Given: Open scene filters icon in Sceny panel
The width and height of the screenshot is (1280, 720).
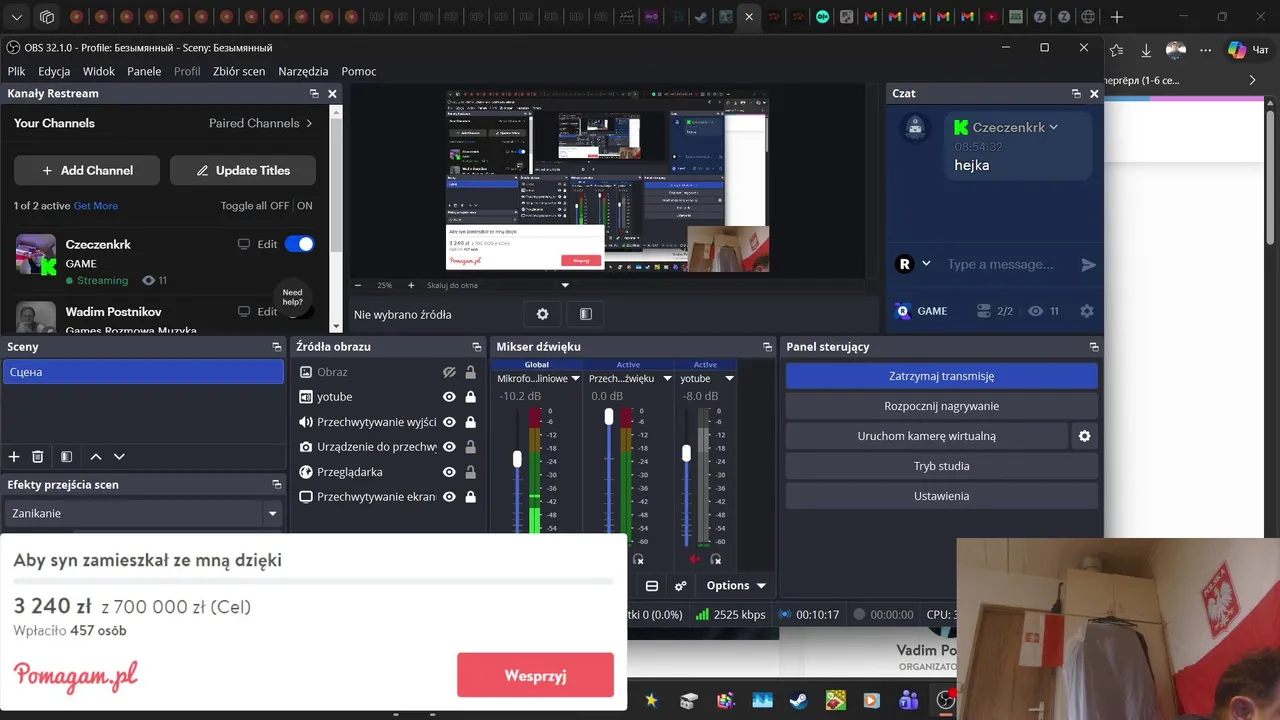Looking at the screenshot, I should click(x=66, y=457).
